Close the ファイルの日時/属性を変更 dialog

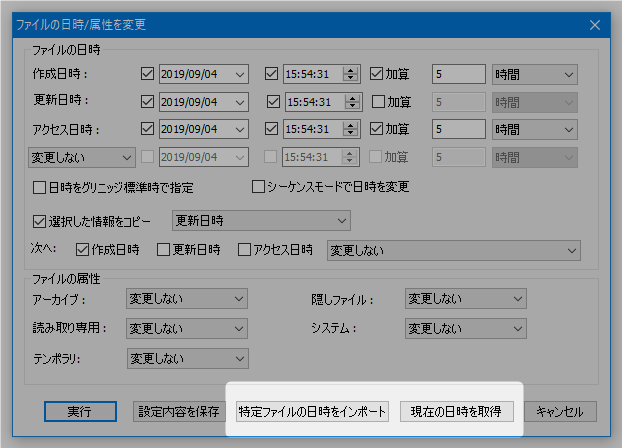pos(595,25)
